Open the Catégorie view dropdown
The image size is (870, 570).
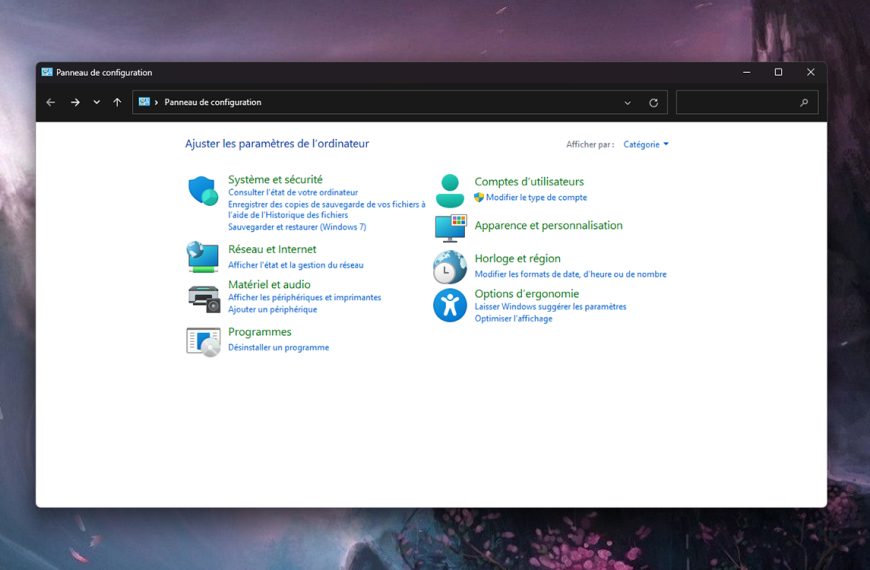point(646,144)
